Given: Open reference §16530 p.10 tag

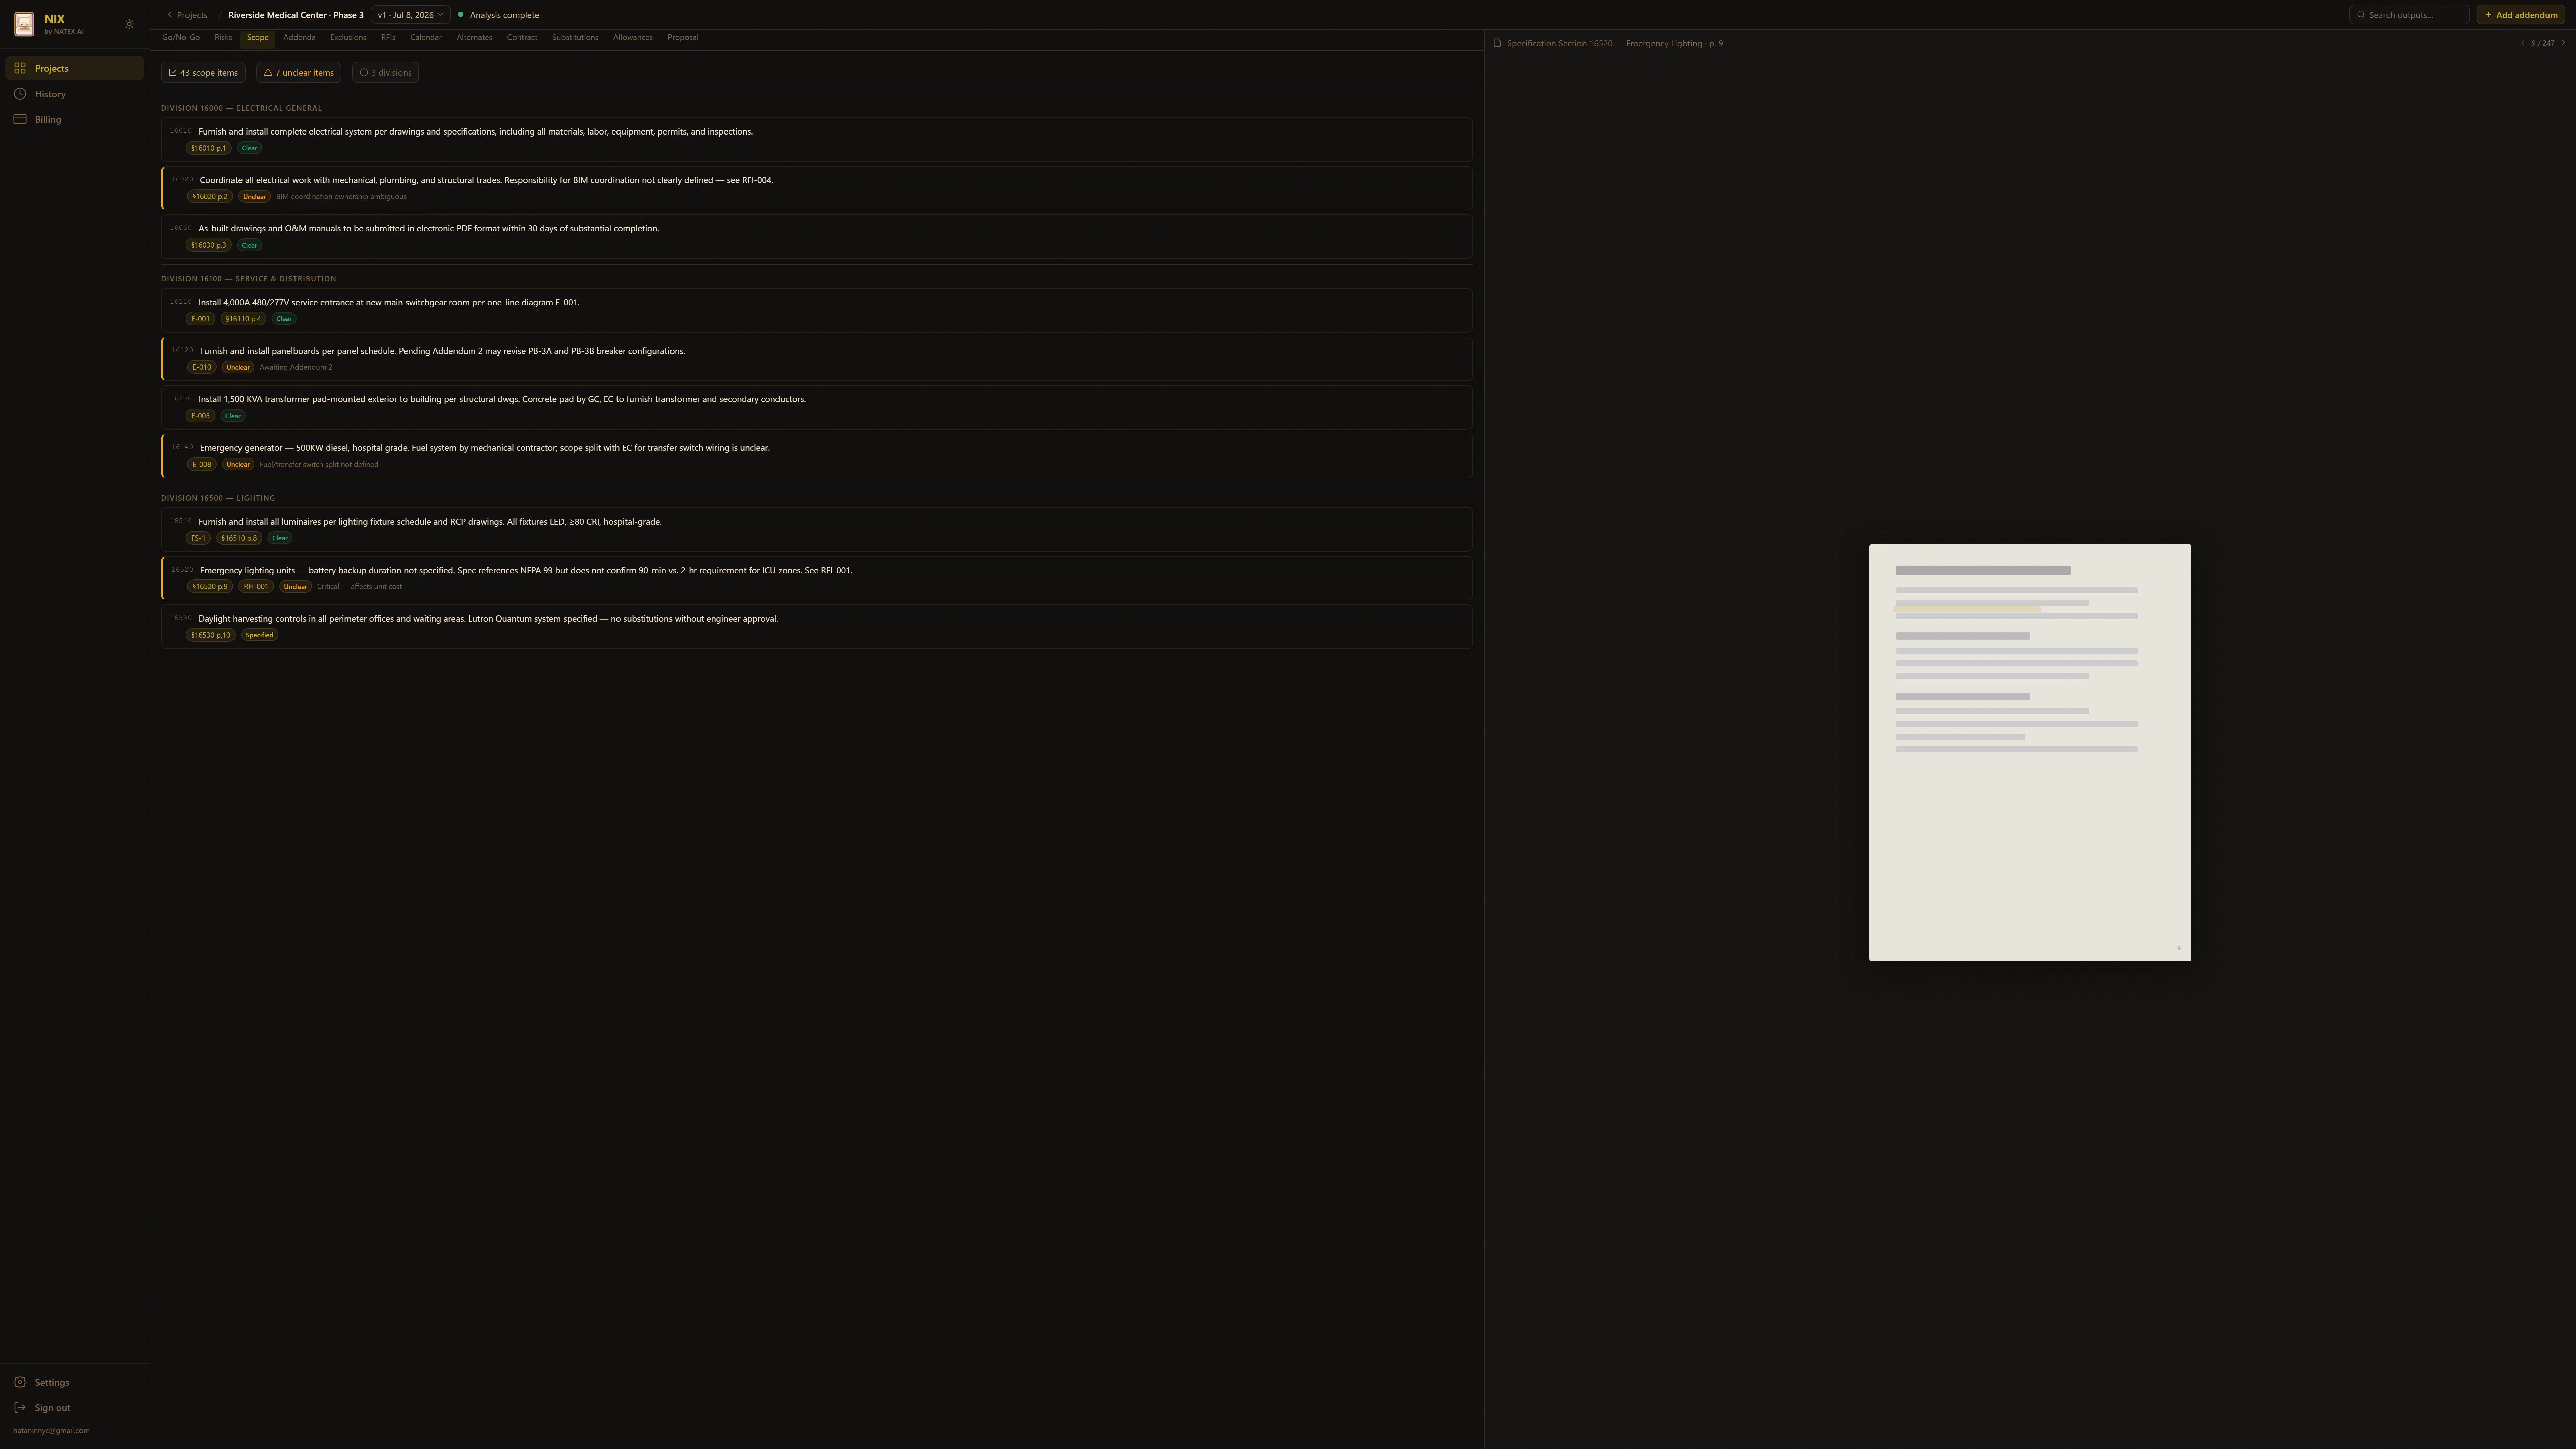Looking at the screenshot, I should coord(211,635).
